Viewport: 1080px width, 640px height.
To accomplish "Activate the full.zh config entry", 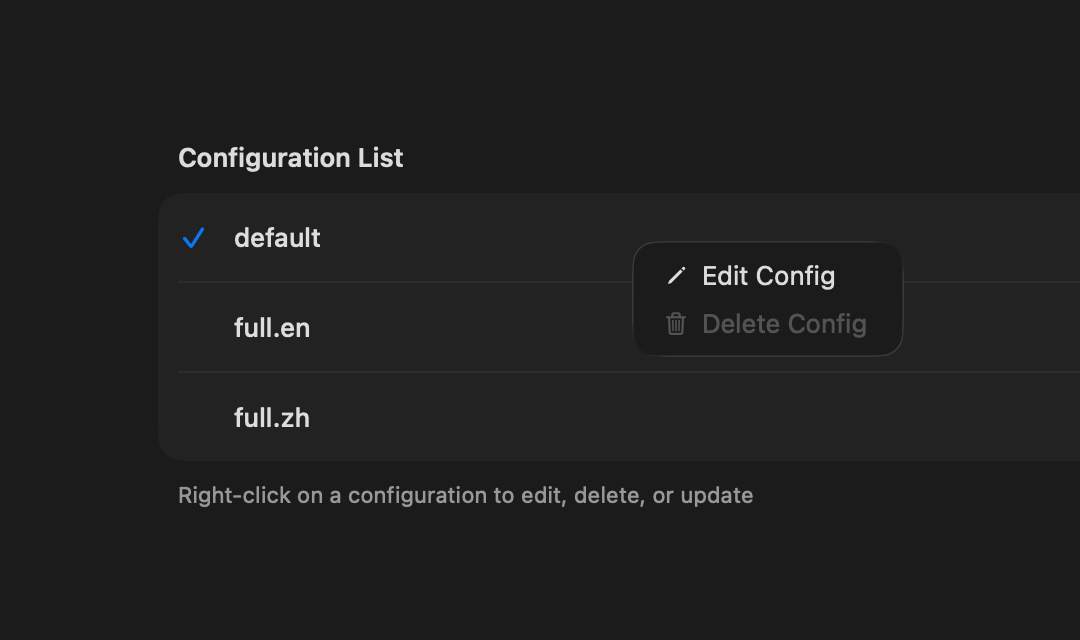I will point(400,418).
